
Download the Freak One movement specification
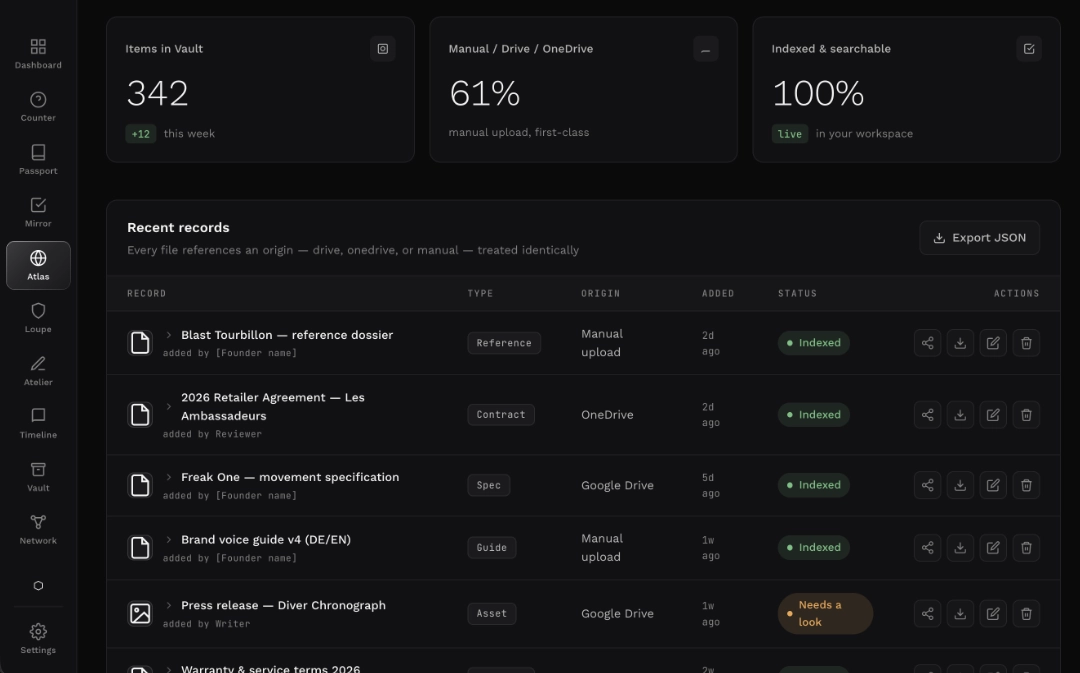960,485
